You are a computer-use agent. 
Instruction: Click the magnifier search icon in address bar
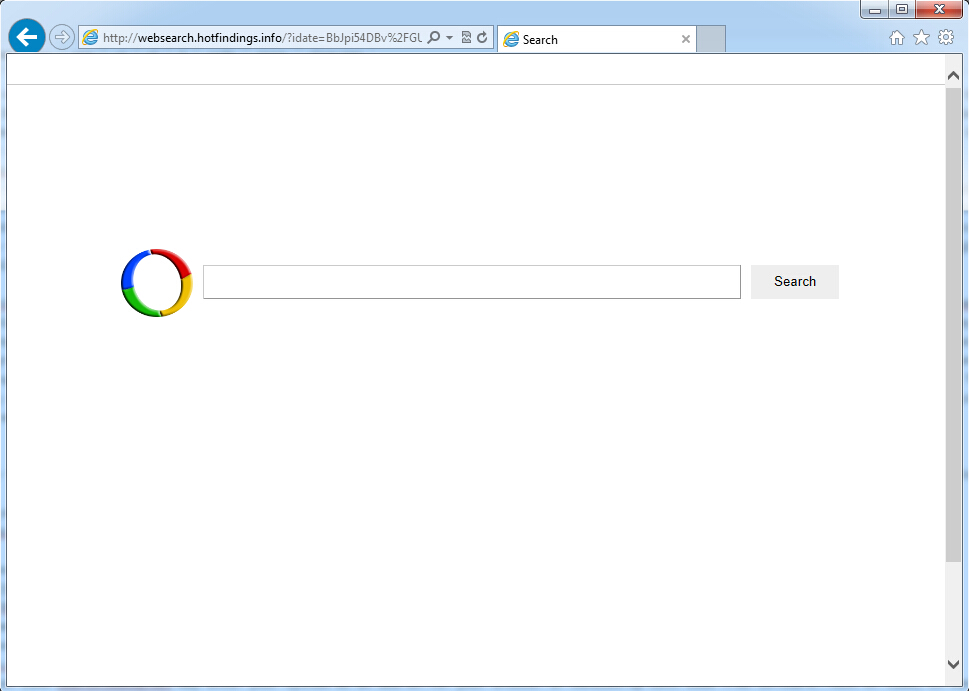click(x=434, y=38)
